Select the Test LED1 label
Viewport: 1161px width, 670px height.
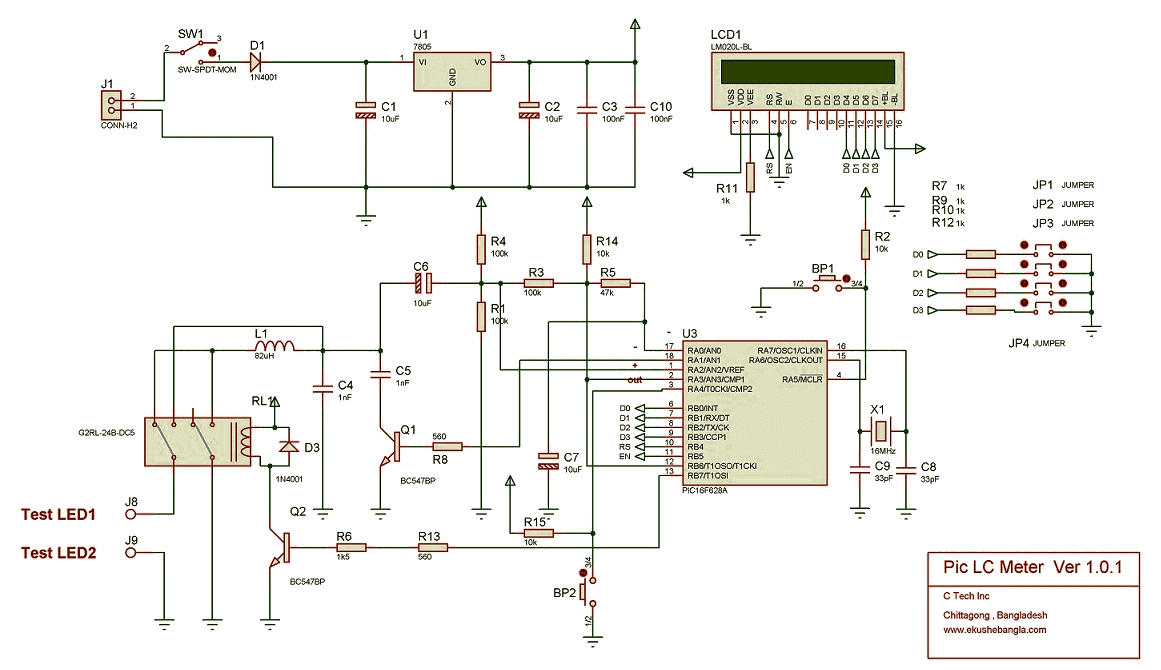tap(58, 514)
